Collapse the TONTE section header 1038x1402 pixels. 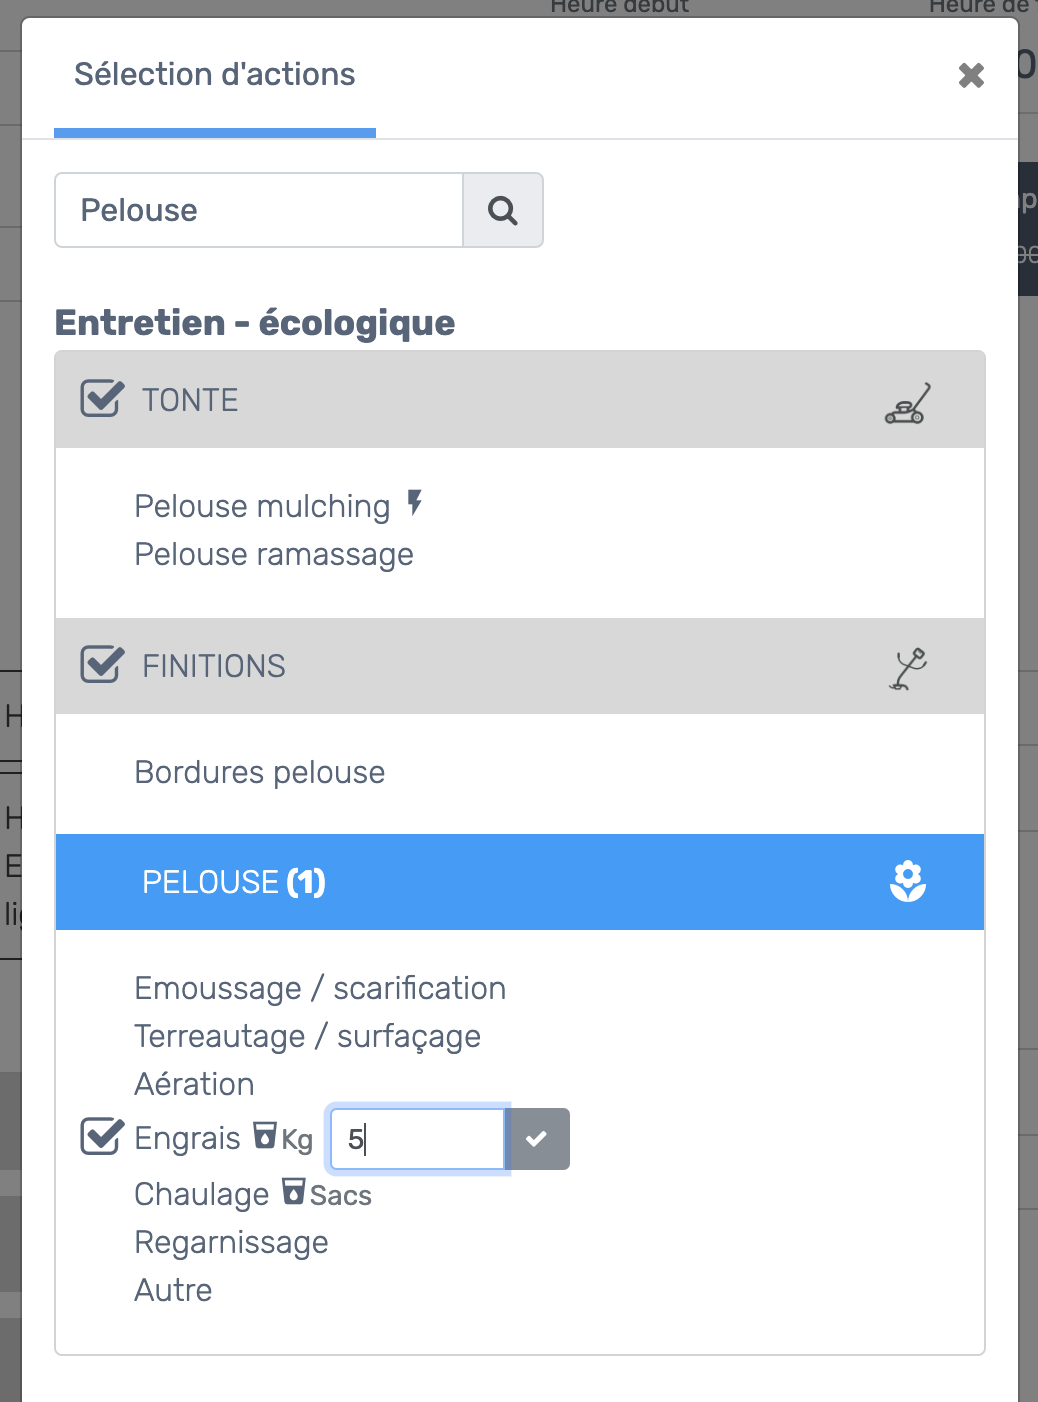(x=520, y=400)
